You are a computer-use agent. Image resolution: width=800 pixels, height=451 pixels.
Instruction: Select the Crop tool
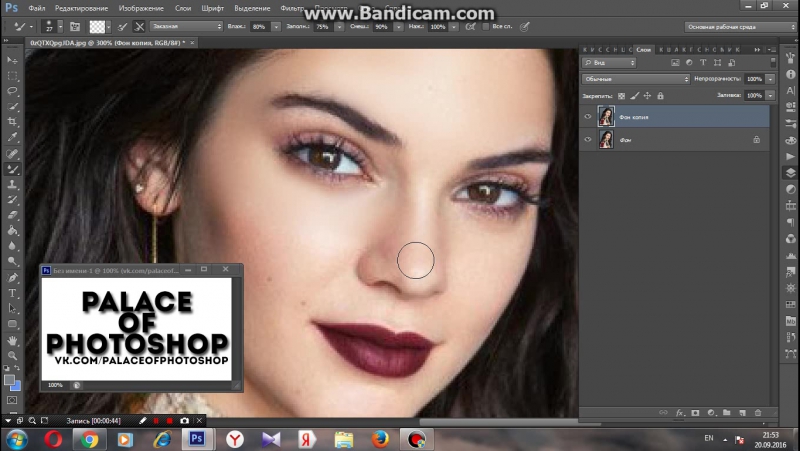tap(12, 122)
